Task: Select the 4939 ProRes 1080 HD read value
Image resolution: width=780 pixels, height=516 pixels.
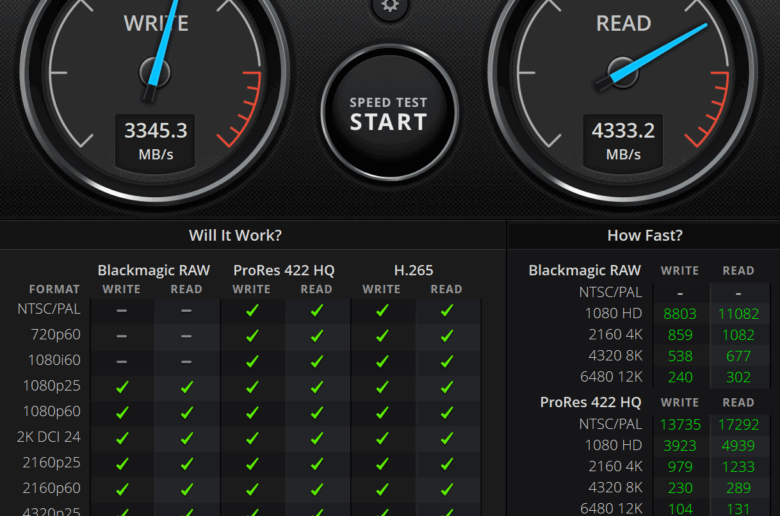Action: pyautogui.click(x=738, y=446)
